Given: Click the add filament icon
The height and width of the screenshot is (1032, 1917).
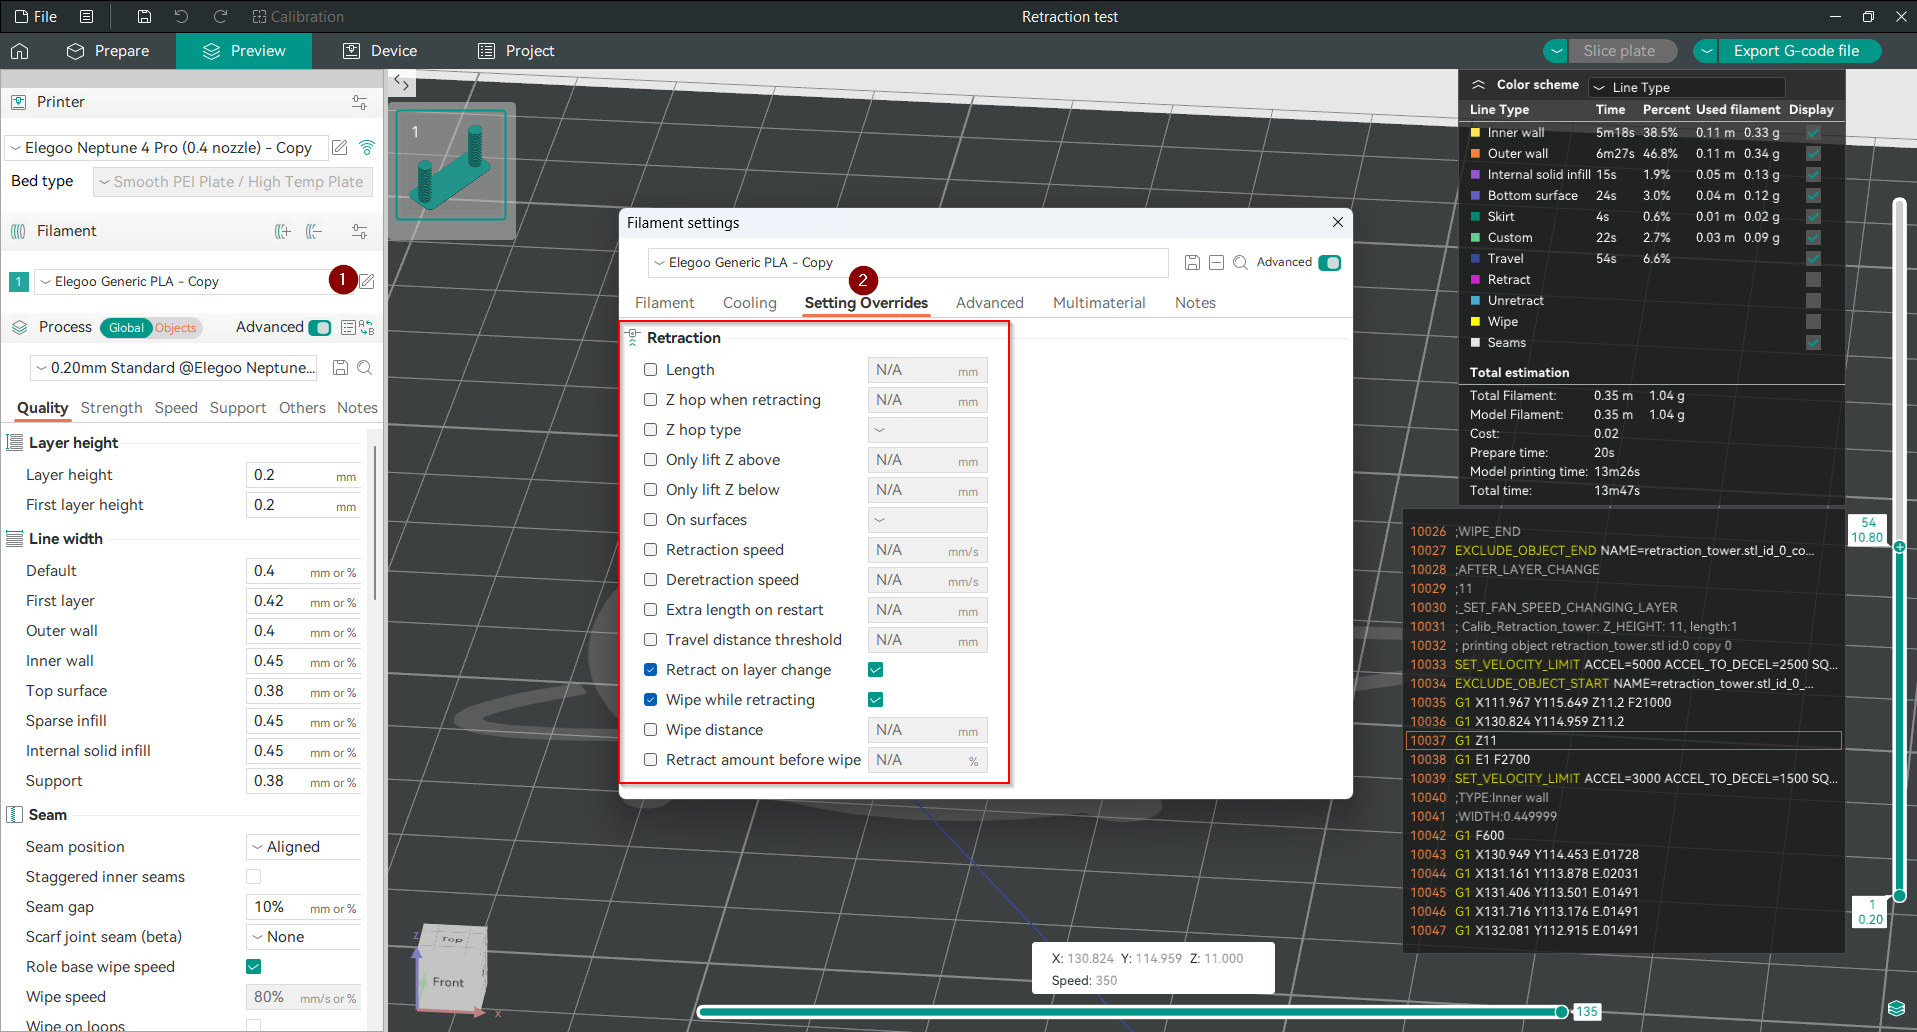Looking at the screenshot, I should 283,231.
